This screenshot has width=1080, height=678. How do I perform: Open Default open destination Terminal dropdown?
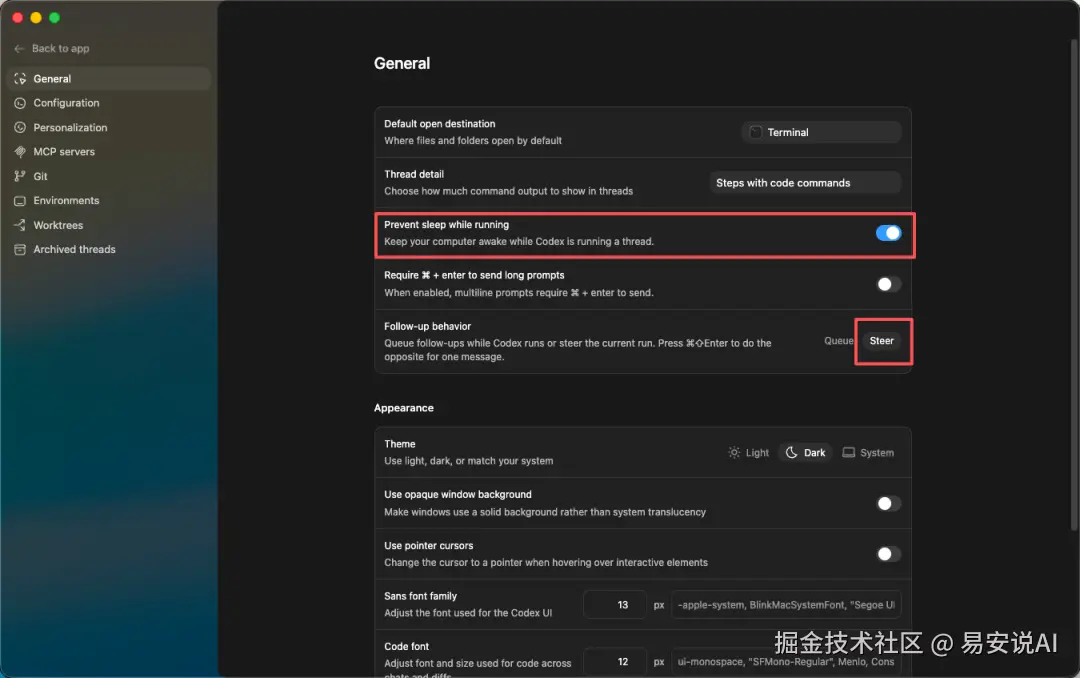point(822,132)
